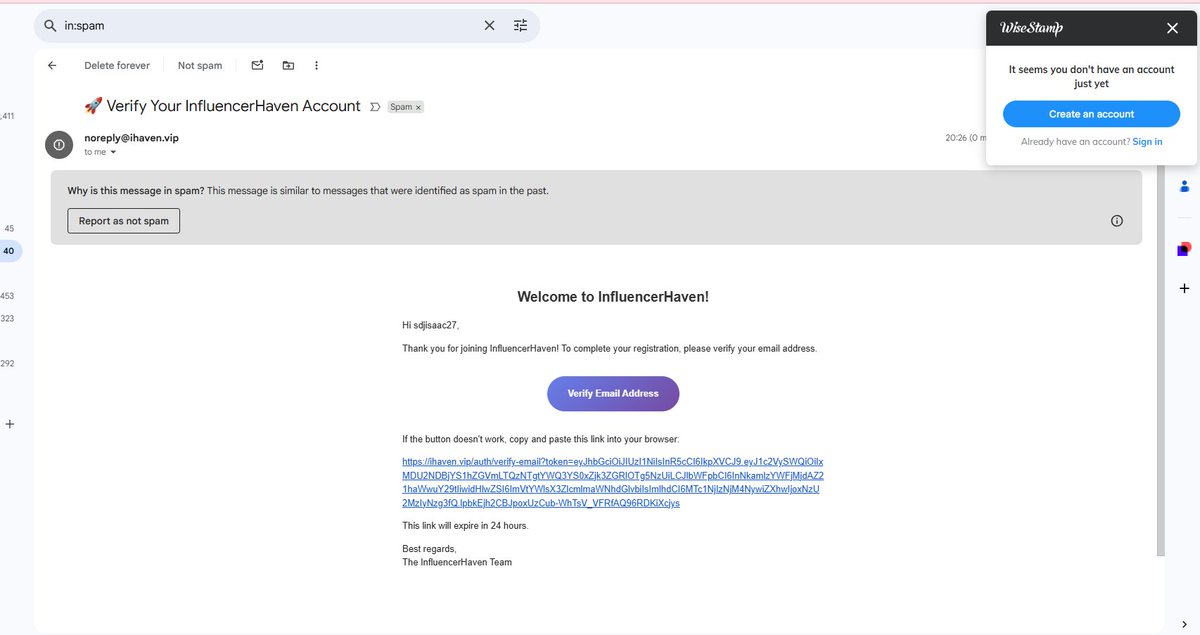Click the subject Verify Your InfluencerHaven Account

233,106
